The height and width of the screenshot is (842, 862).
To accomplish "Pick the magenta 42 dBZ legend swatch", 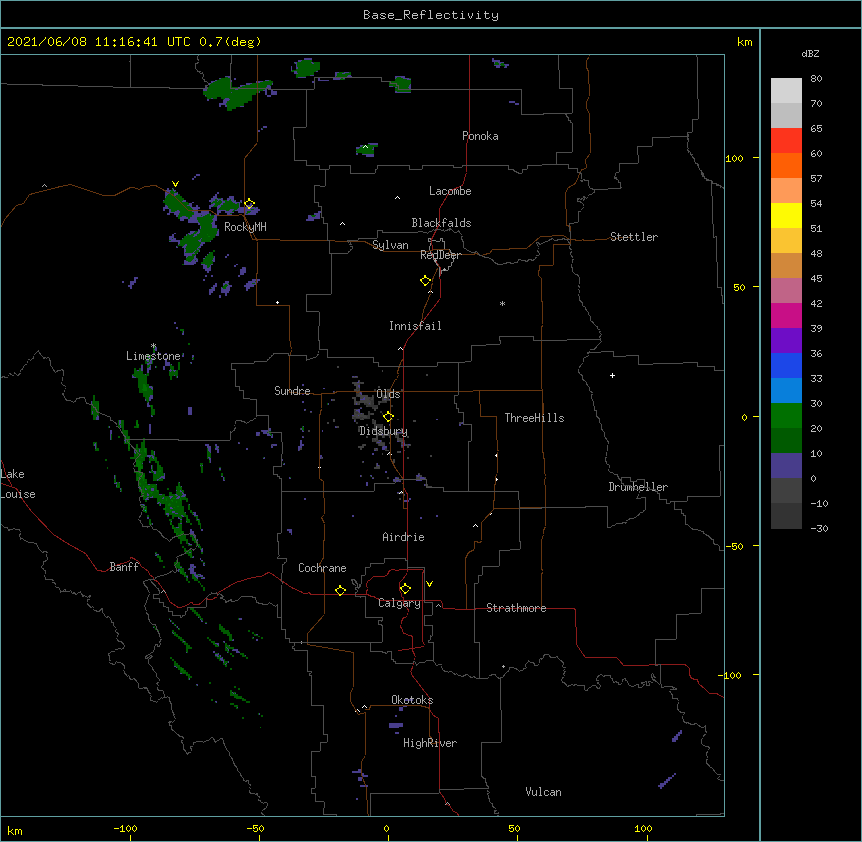I will [x=786, y=315].
